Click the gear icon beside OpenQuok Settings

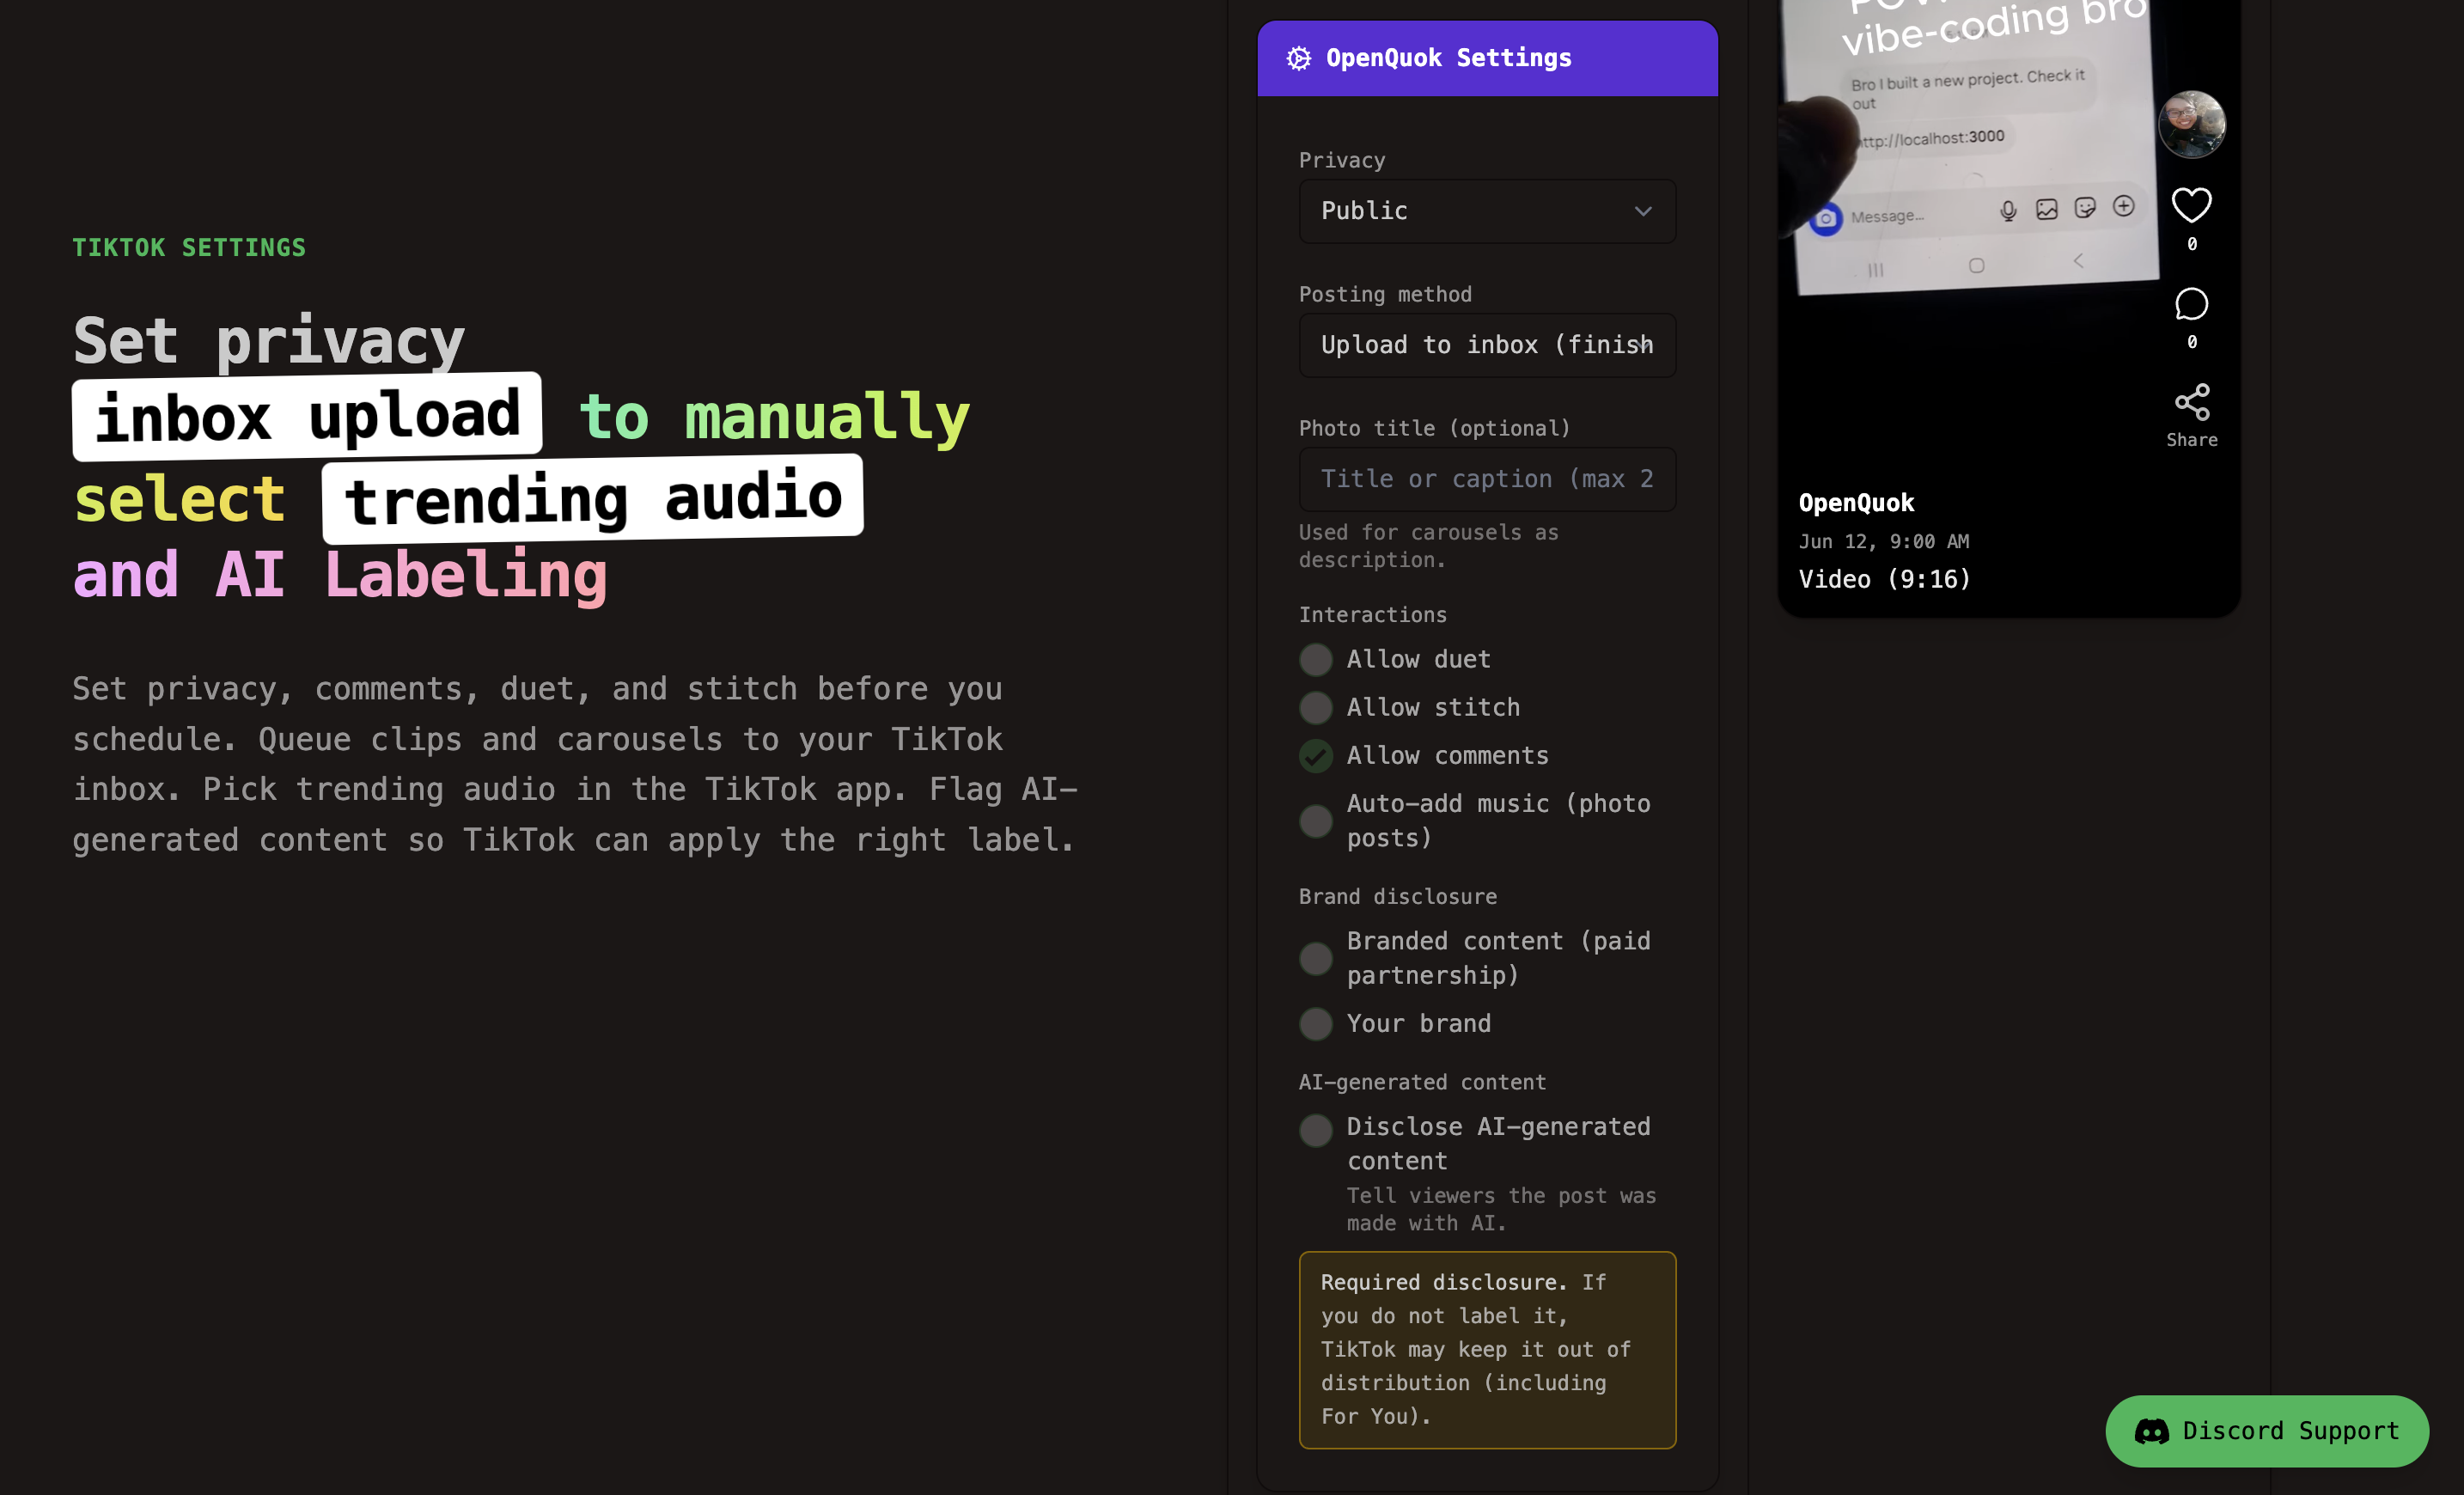(x=1298, y=58)
